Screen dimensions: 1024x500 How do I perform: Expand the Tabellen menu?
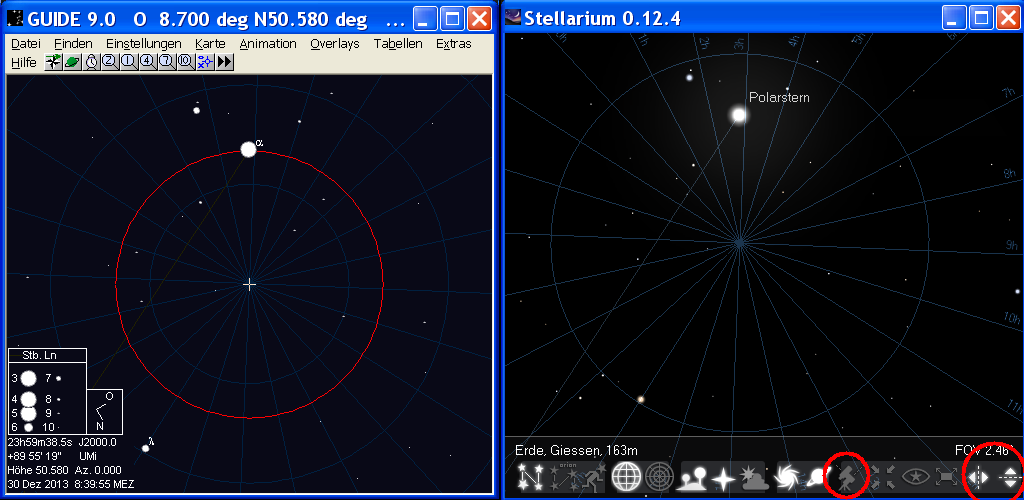398,44
